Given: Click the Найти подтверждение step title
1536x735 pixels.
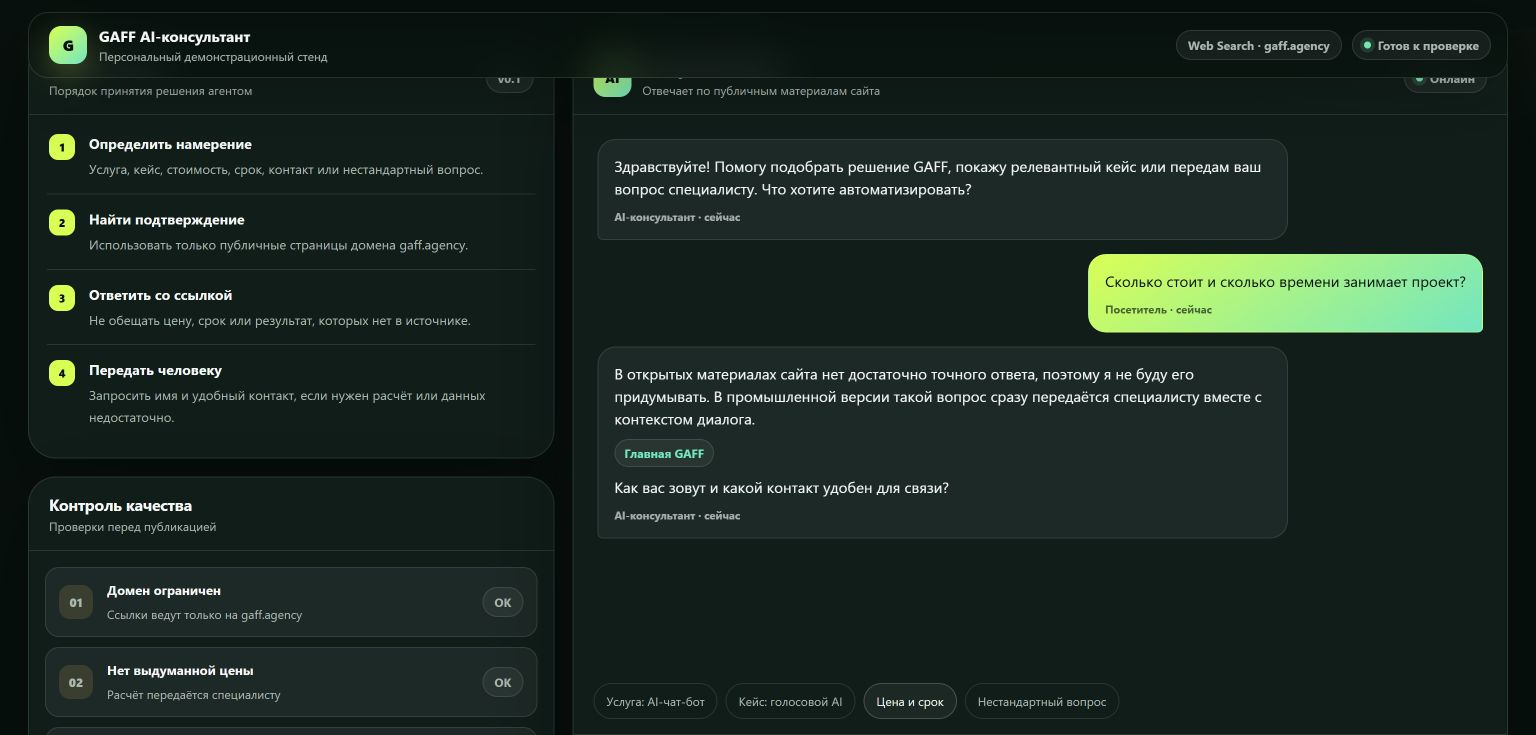Looking at the screenshot, I should (166, 219).
